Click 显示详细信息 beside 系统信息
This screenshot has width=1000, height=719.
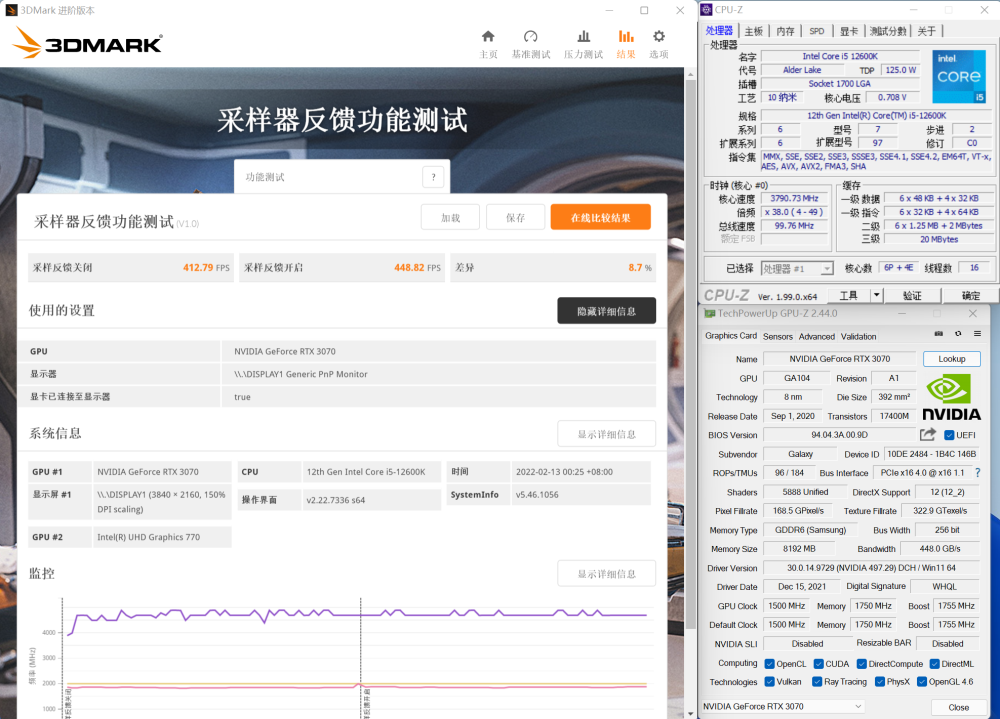[x=607, y=434]
